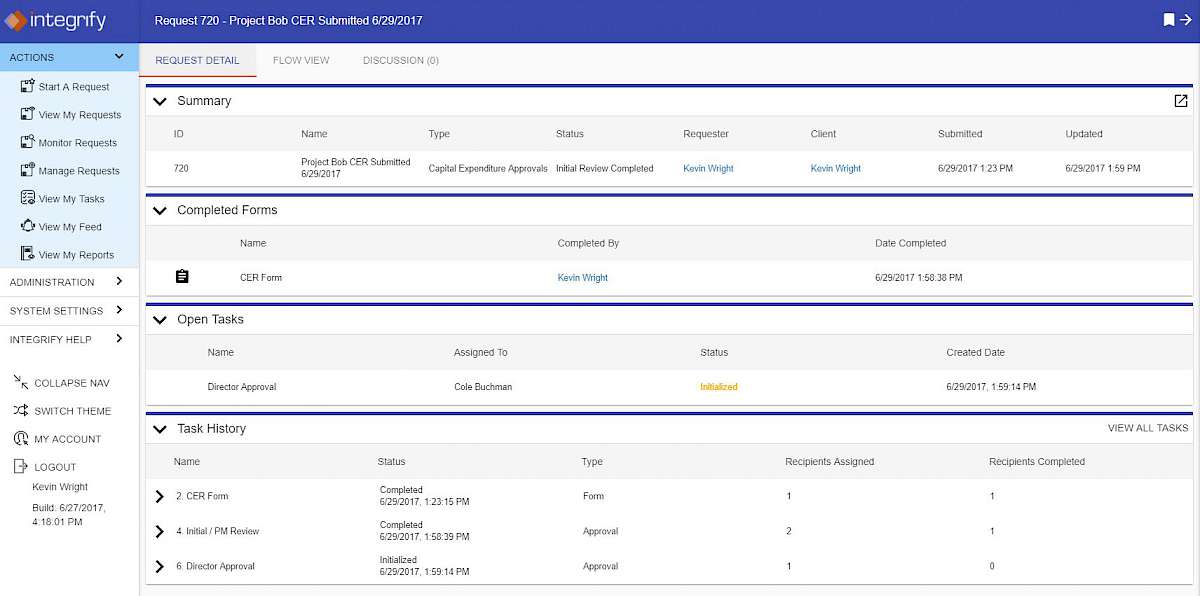This screenshot has height=596, width=1200.
Task: Open Requester Kevin Wright link in Summary
Action: pyautogui.click(x=708, y=168)
